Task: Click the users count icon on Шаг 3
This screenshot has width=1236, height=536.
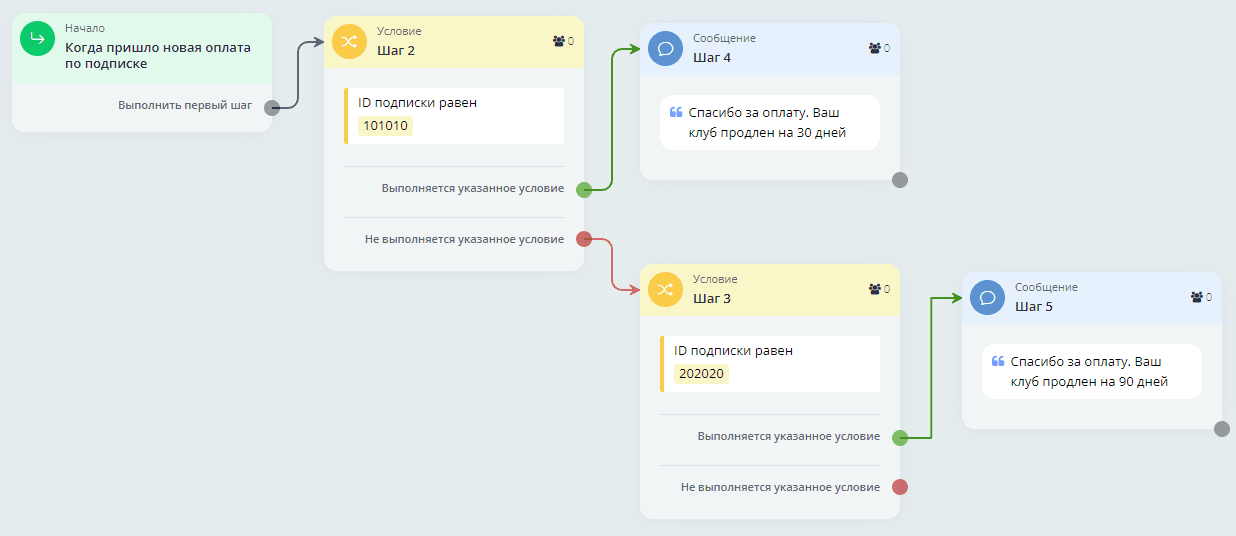Action: pyautogui.click(x=875, y=289)
